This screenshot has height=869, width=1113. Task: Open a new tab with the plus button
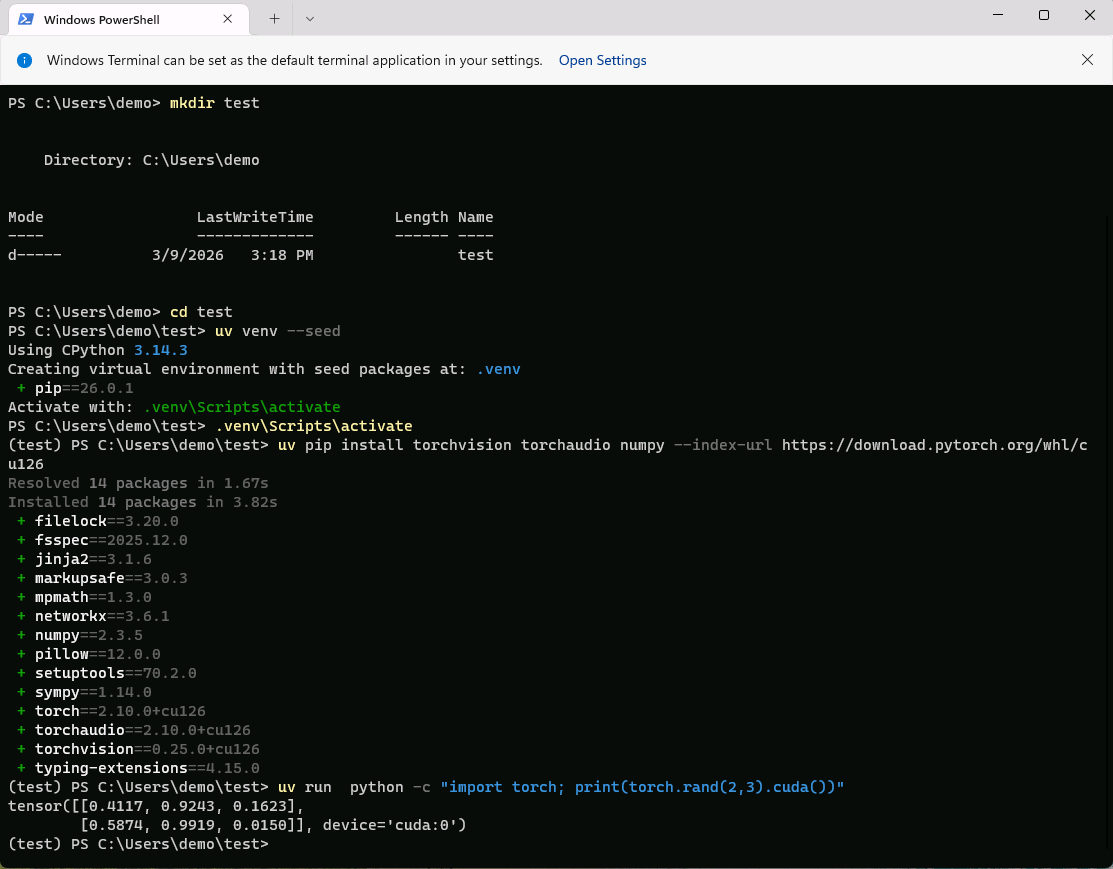pyautogui.click(x=274, y=19)
